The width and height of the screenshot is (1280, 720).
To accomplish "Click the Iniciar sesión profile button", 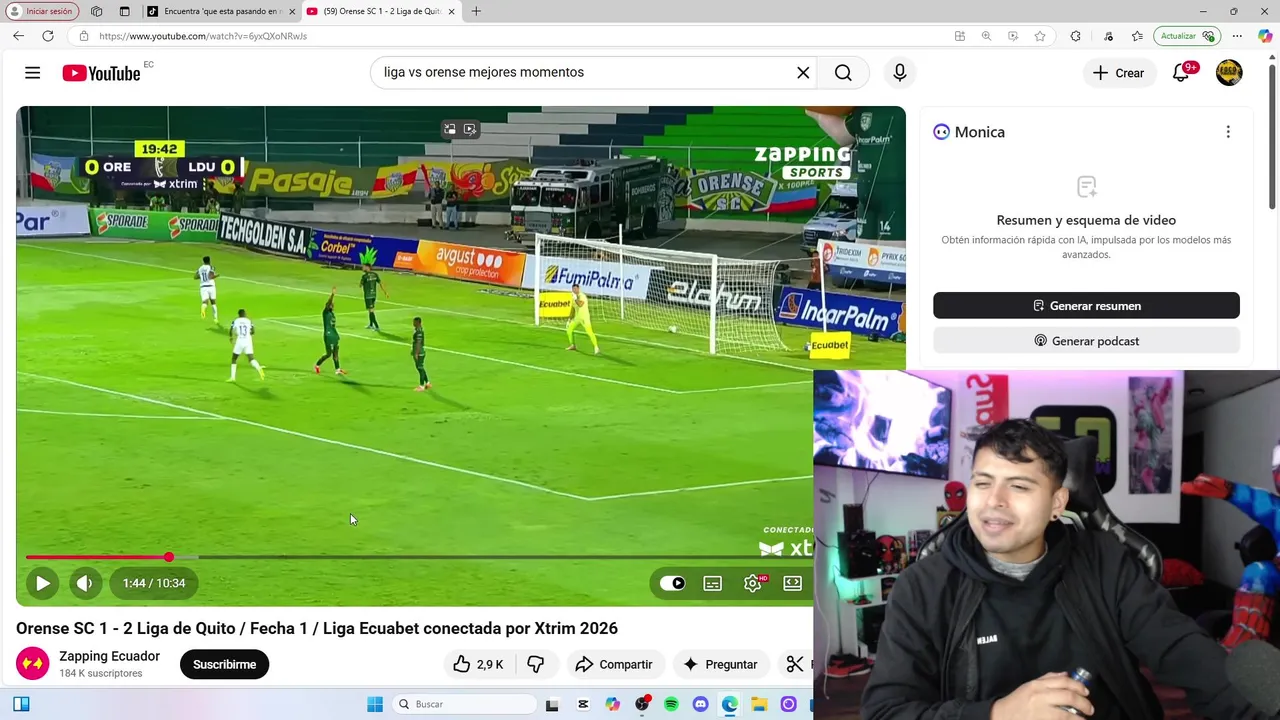I will [x=41, y=11].
